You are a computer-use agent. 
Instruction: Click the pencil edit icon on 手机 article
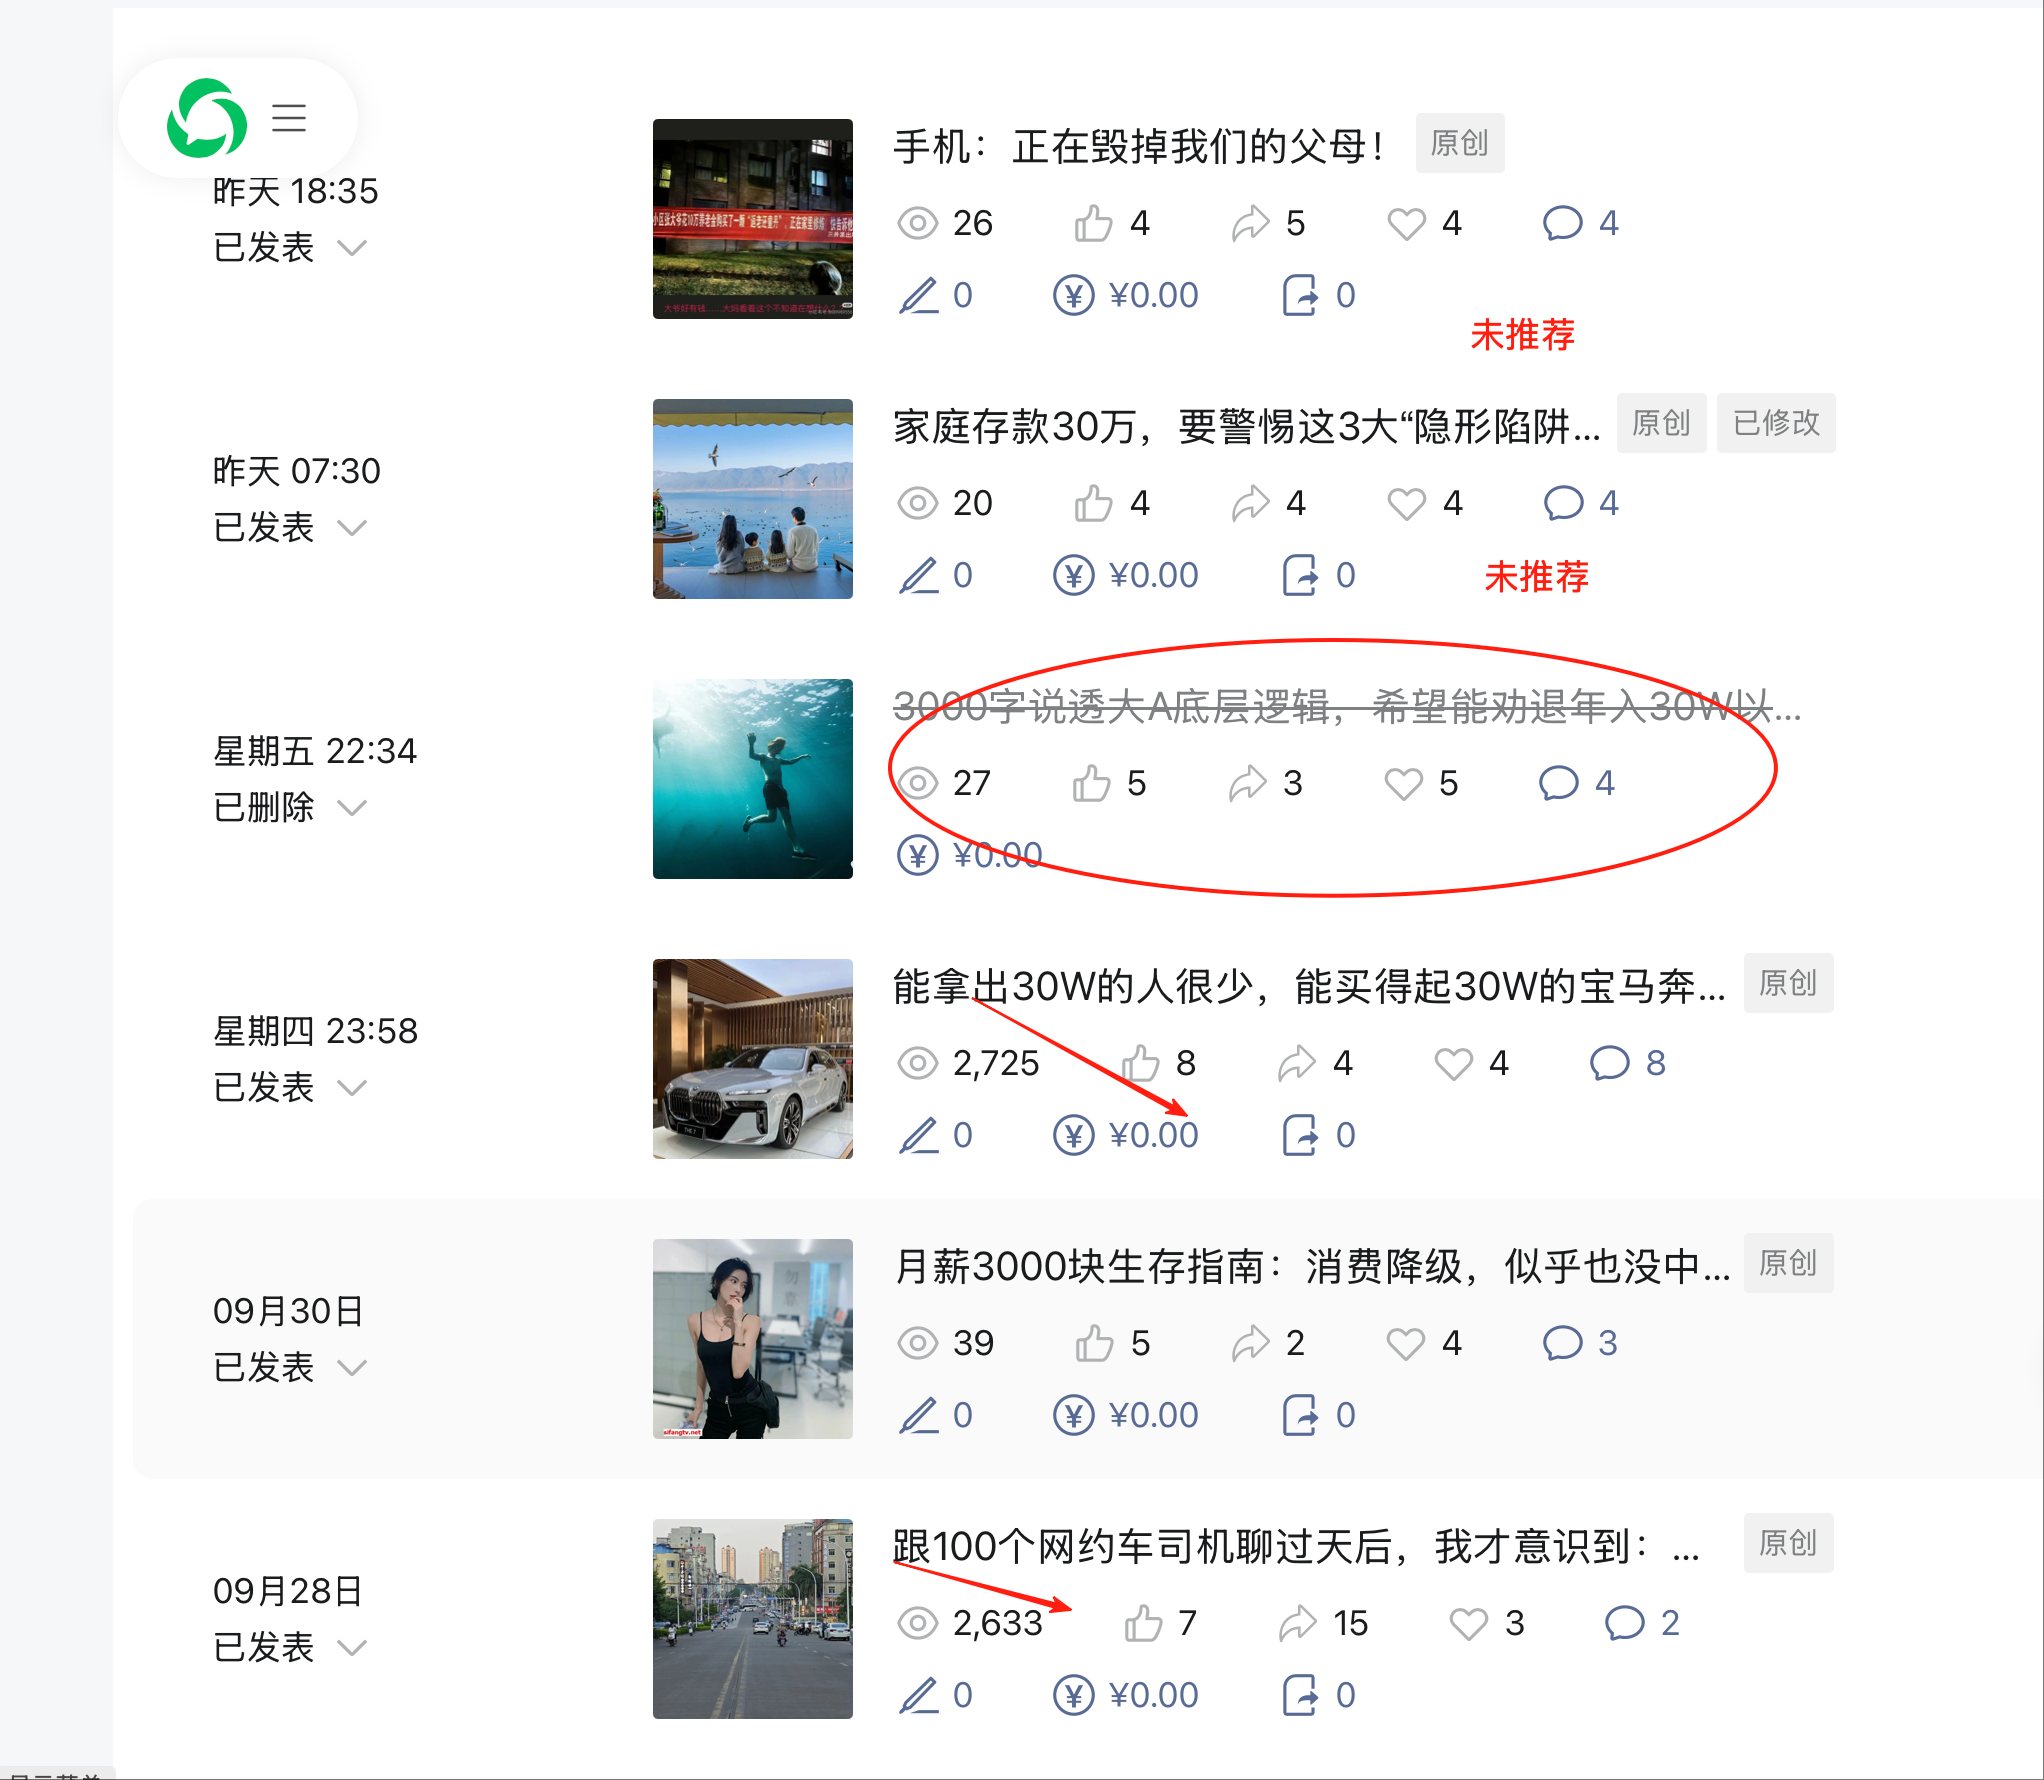(918, 295)
